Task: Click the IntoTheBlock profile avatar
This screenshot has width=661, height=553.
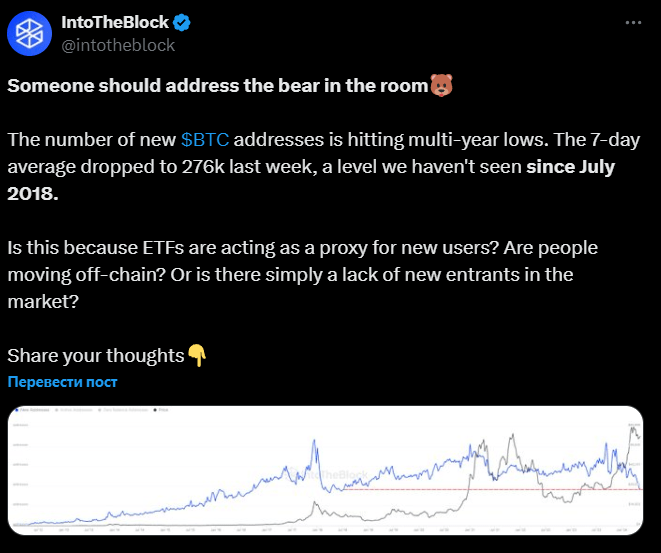Action: coord(32,33)
